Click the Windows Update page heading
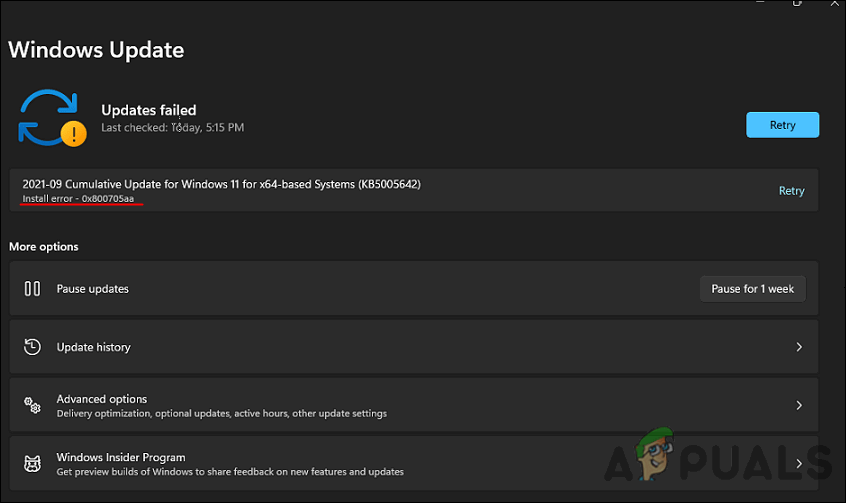Image resolution: width=846 pixels, height=503 pixels. tap(96, 49)
